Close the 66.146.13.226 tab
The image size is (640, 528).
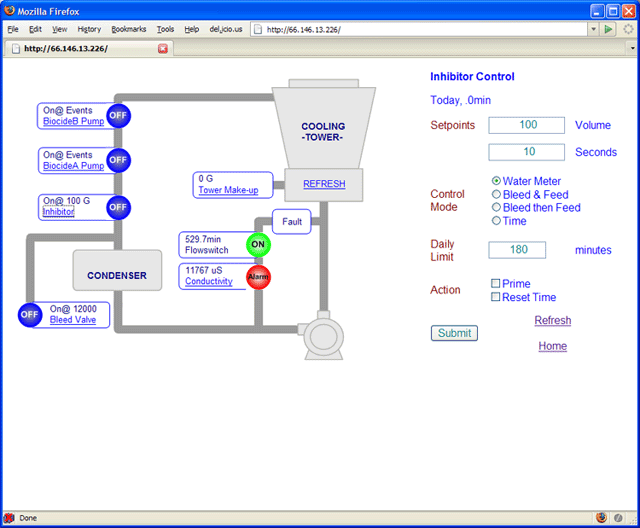tap(163, 48)
